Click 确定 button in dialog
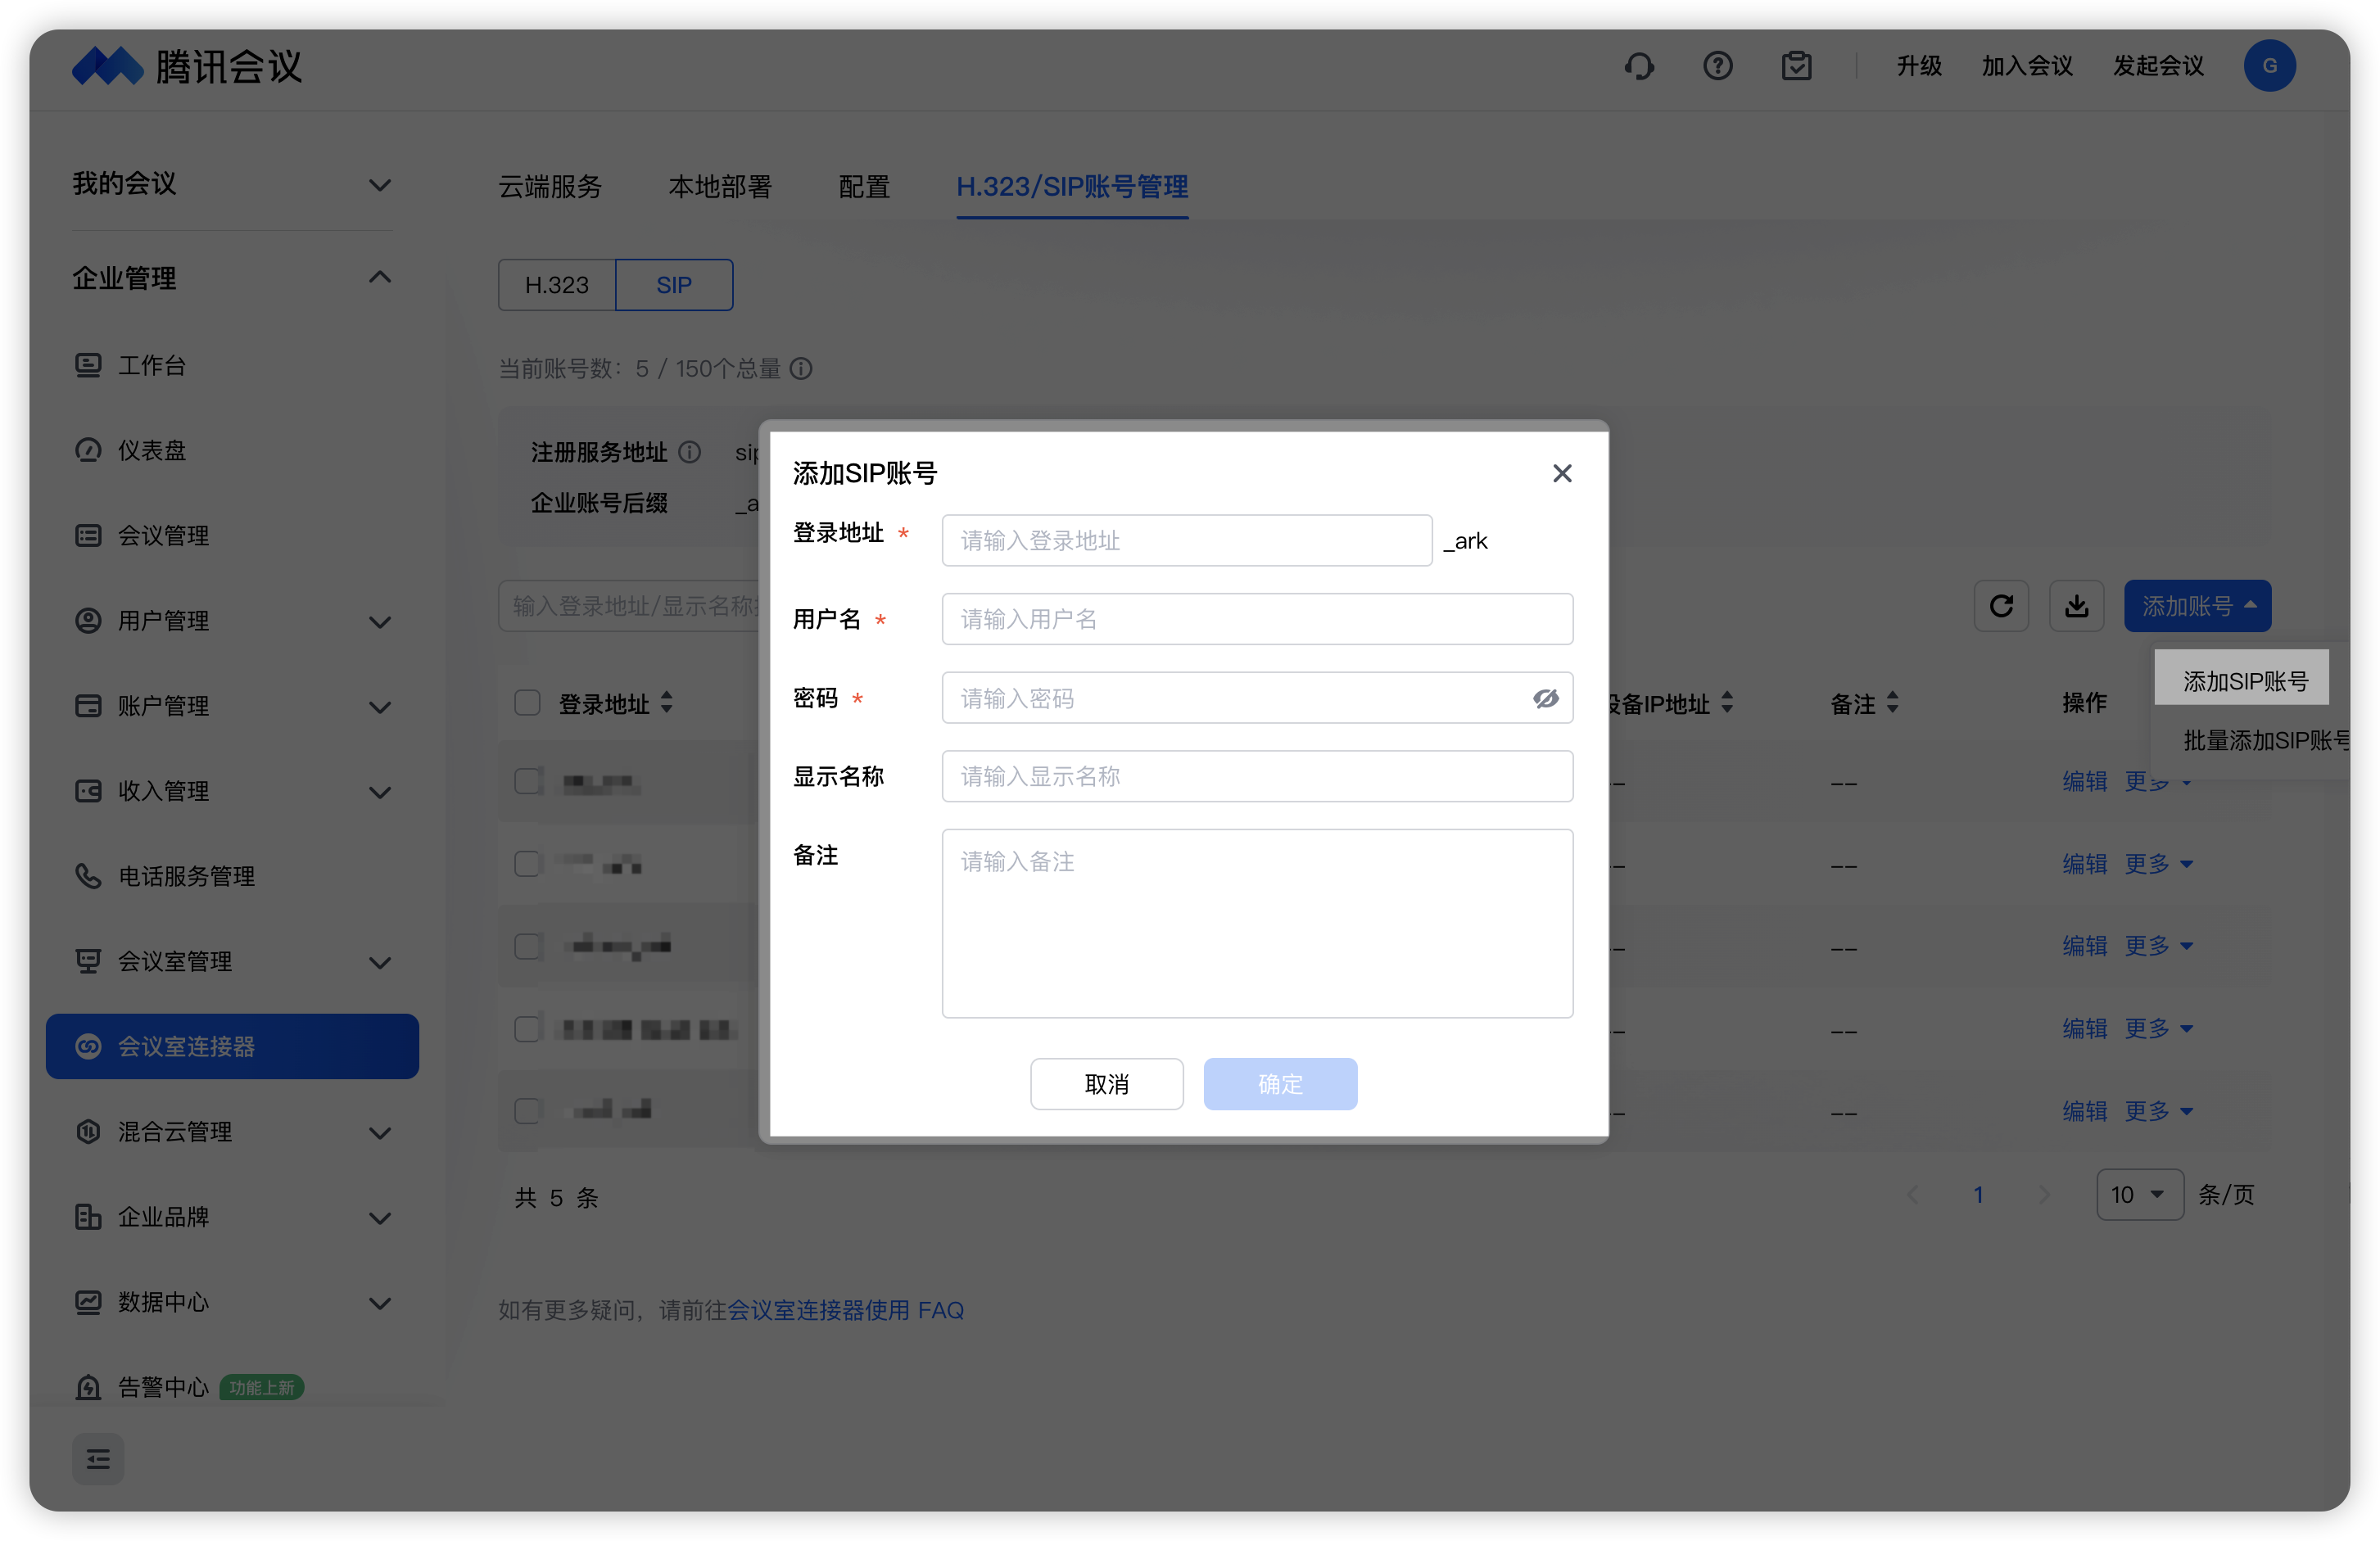Screen dimensions: 2380x1541 [x=1281, y=1084]
